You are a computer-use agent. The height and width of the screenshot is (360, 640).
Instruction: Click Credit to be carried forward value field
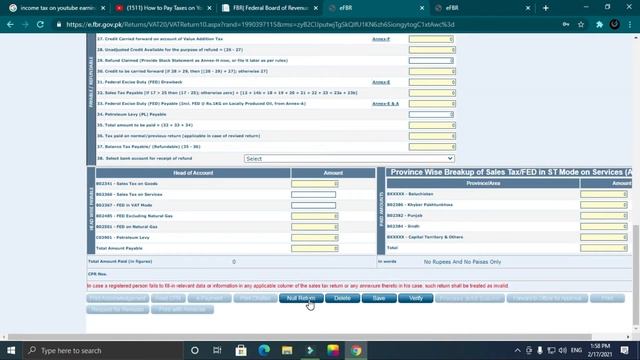(432, 71)
